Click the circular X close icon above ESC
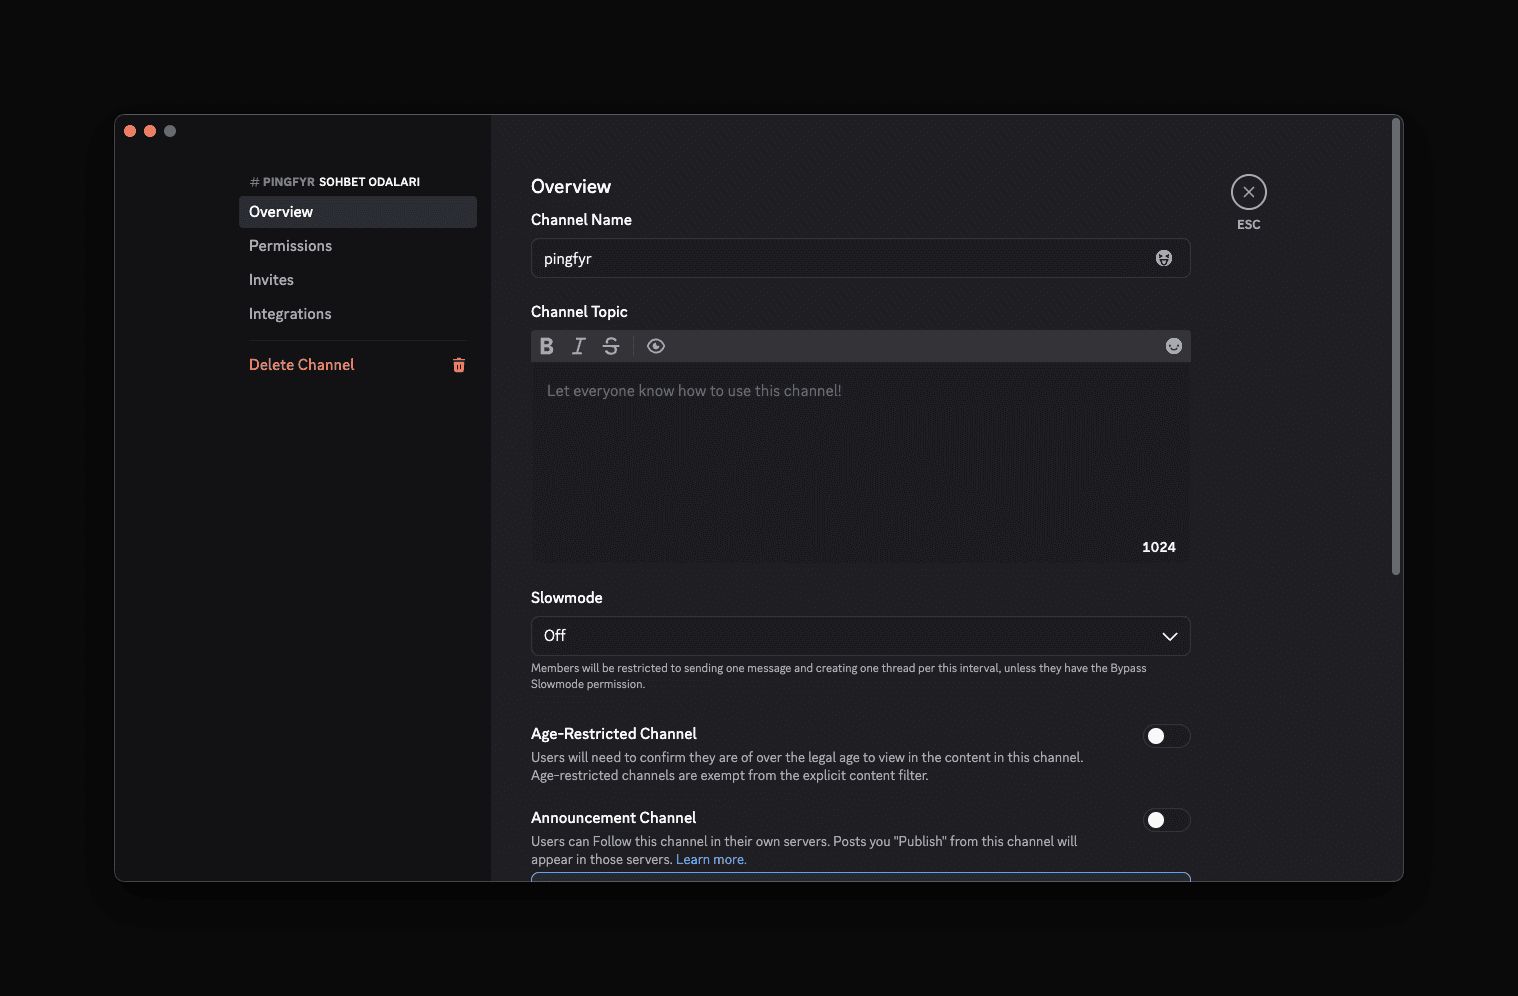This screenshot has height=996, width=1518. pos(1248,190)
